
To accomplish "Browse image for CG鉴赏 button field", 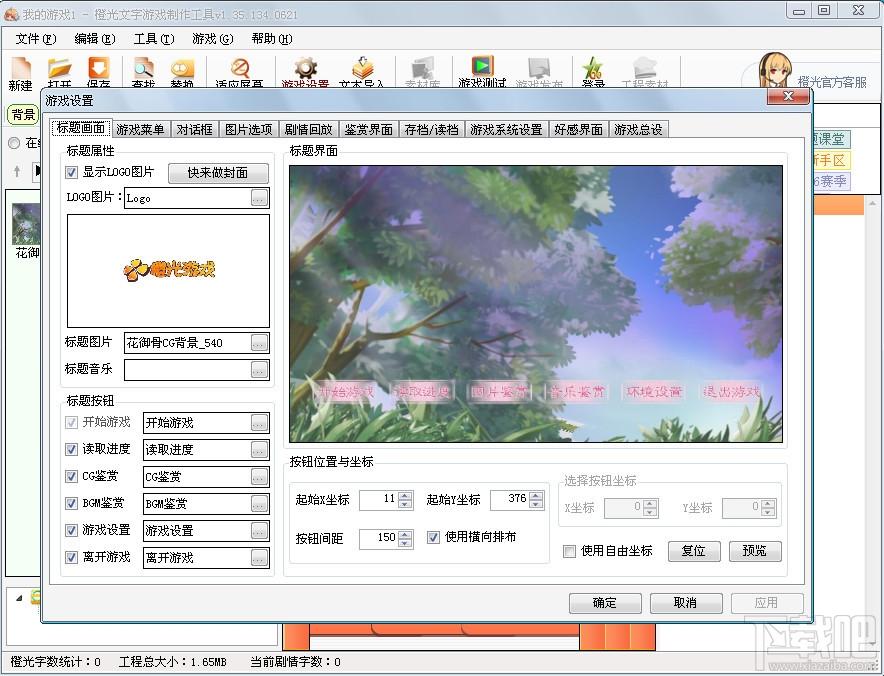I will (259, 476).
